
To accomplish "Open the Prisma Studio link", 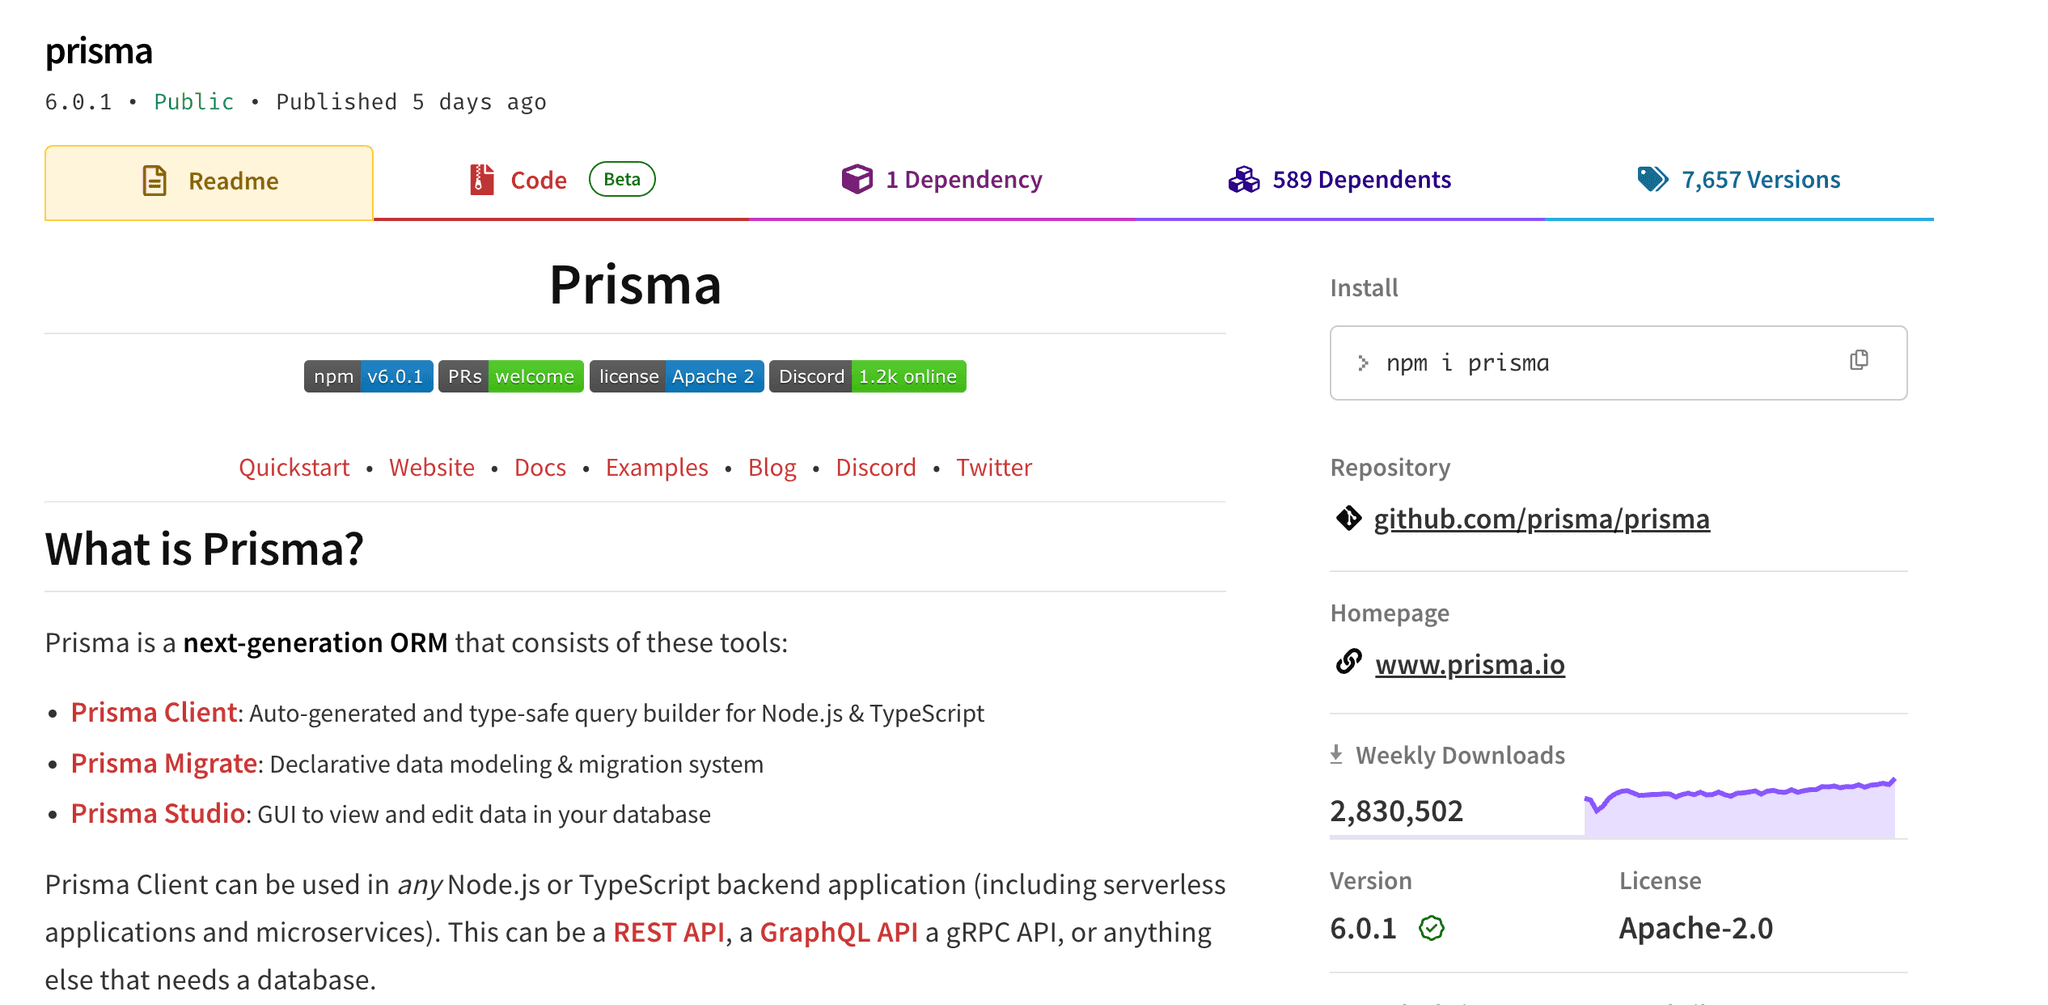I will (158, 814).
